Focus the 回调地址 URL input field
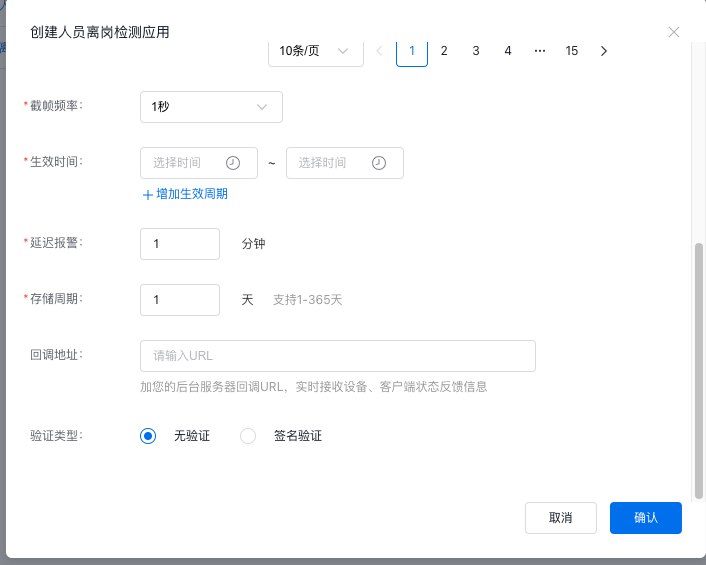 coord(337,356)
